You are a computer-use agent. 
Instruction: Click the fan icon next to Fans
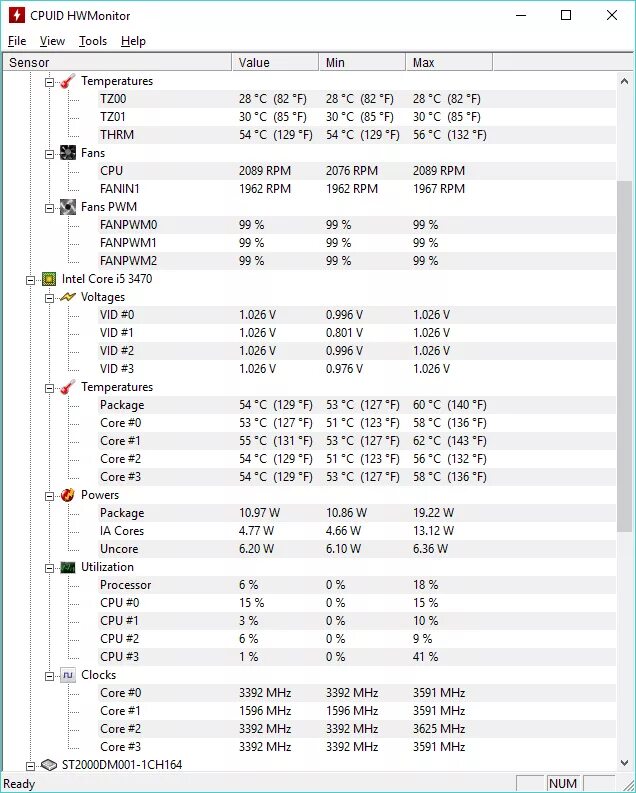pyautogui.click(x=68, y=153)
